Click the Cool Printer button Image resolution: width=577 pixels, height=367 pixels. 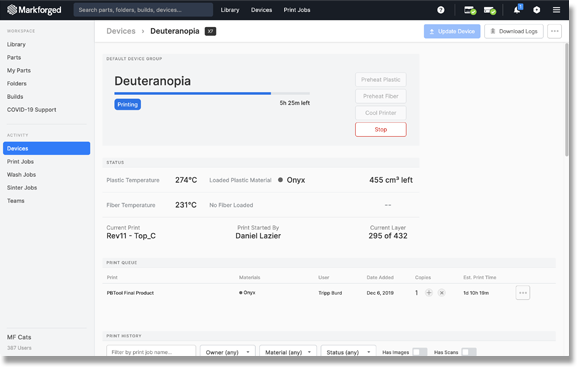(380, 113)
